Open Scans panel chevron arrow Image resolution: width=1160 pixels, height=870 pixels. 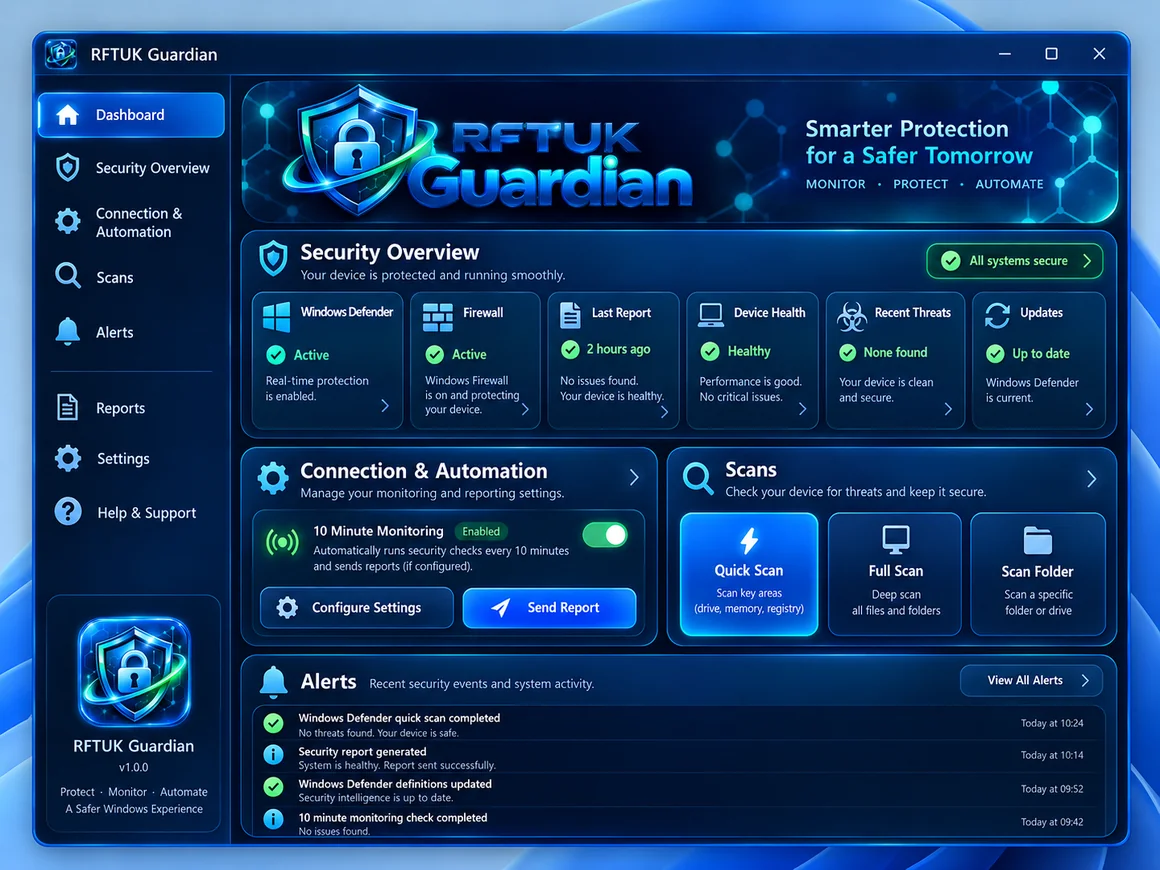pyautogui.click(x=1091, y=479)
